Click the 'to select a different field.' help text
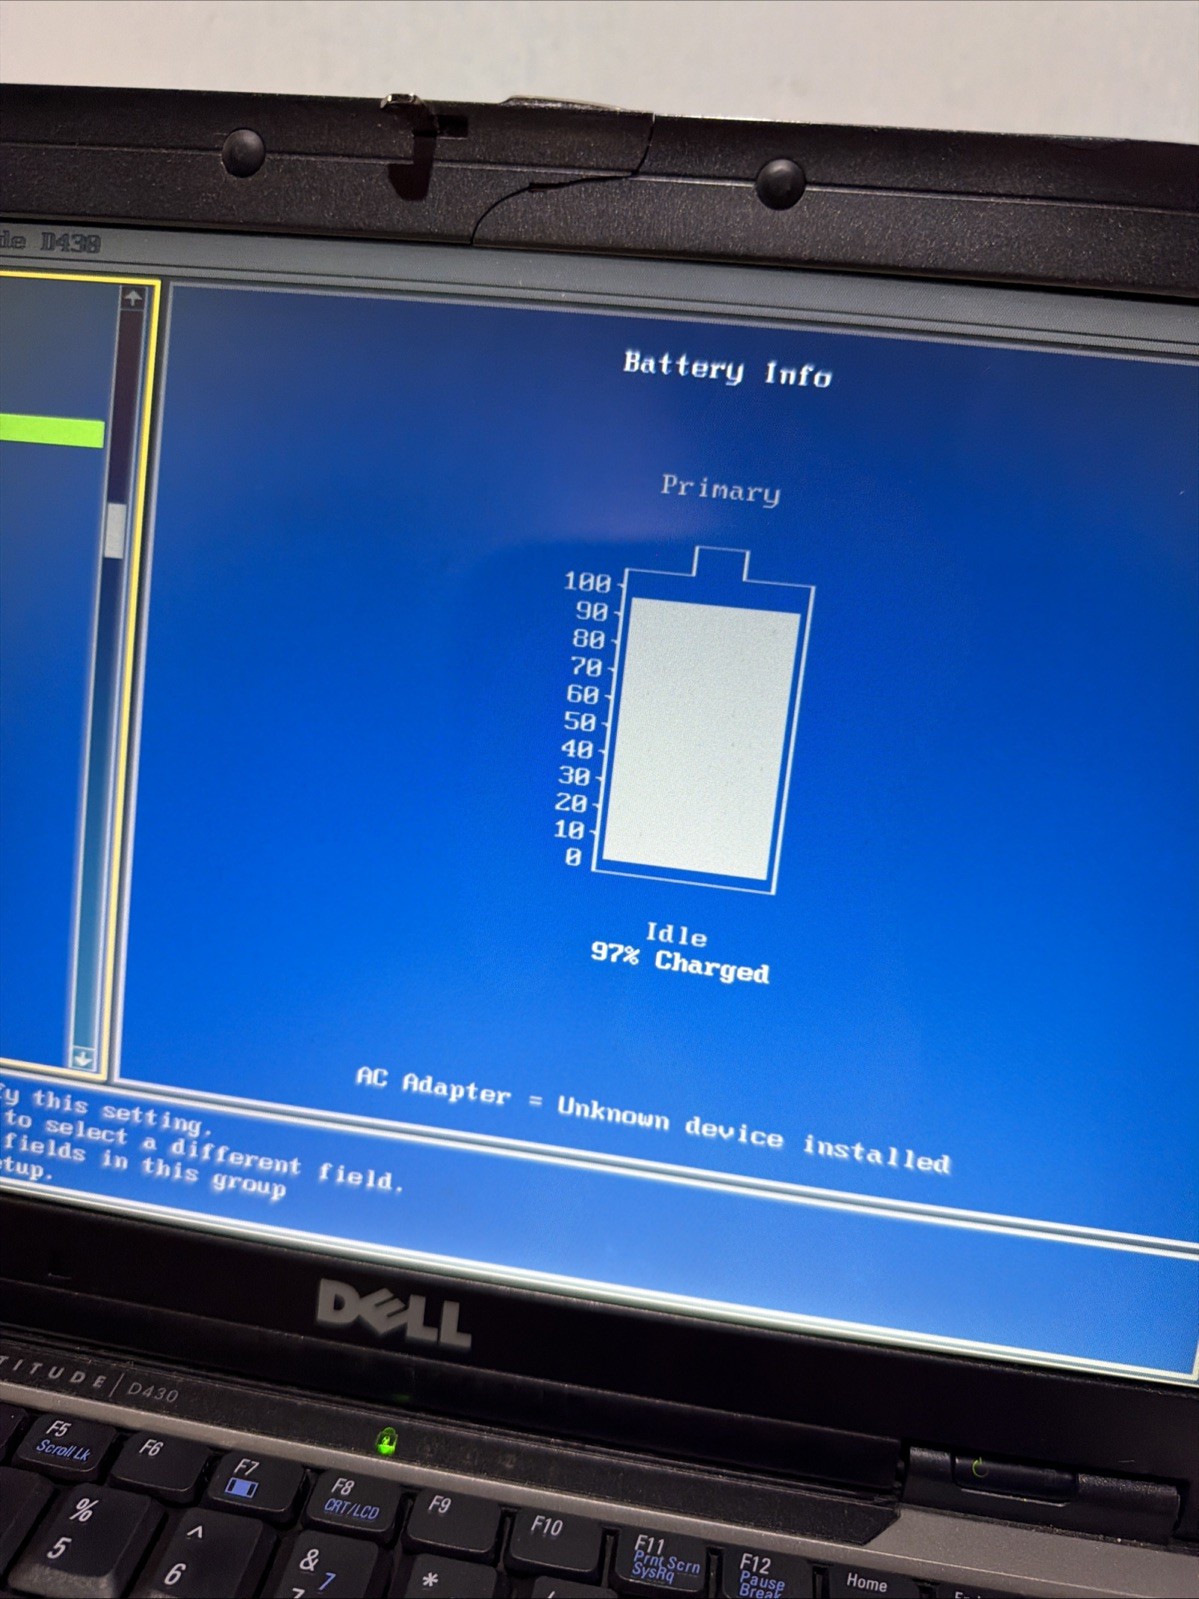This screenshot has height=1599, width=1199. (x=202, y=1149)
